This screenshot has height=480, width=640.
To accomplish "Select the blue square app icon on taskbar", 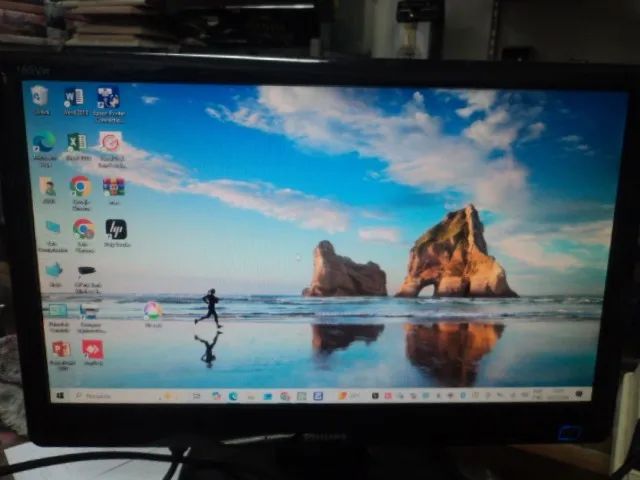I will [318, 396].
